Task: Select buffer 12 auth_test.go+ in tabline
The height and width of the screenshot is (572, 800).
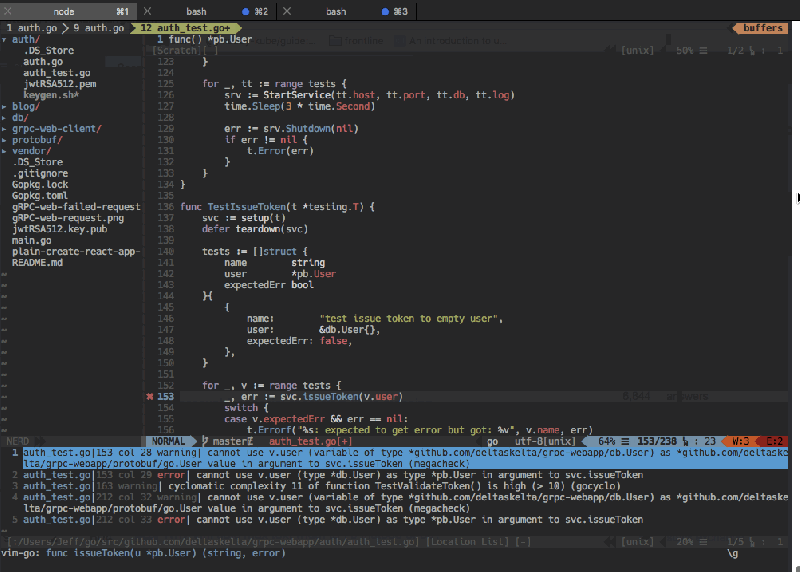Action: [x=186, y=28]
